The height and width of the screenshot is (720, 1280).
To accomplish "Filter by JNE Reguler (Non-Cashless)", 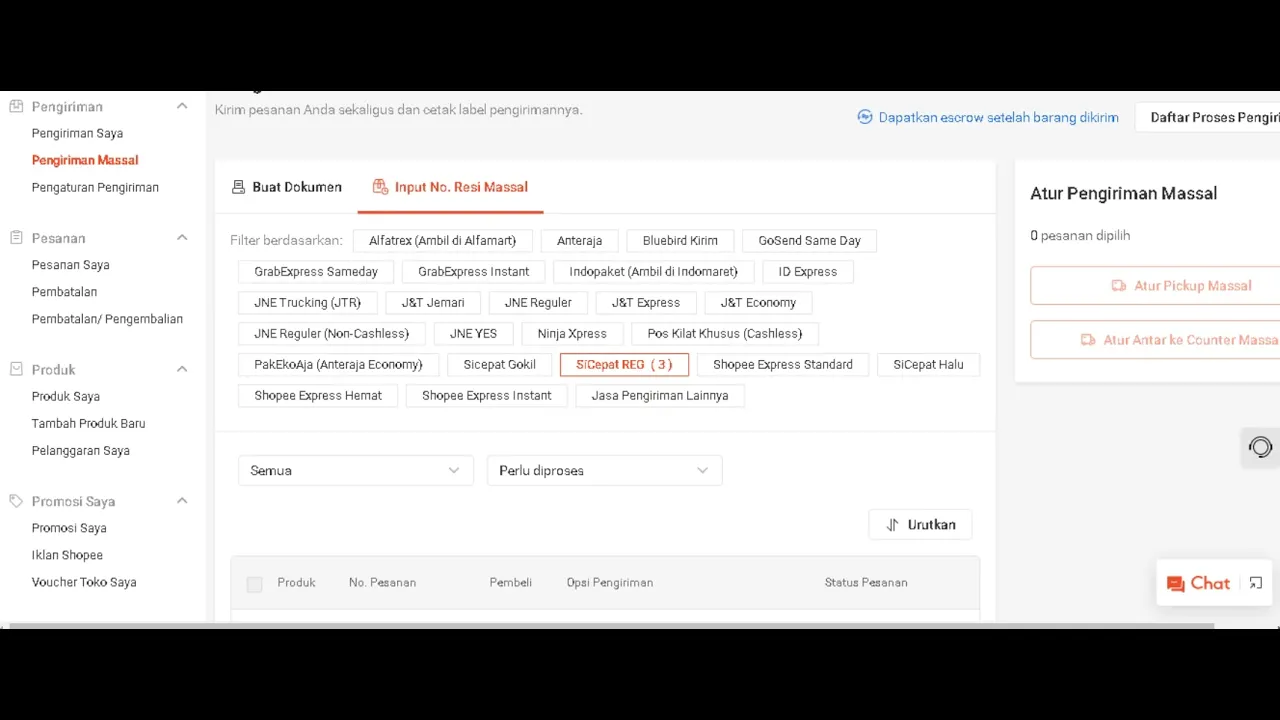I will (x=331, y=334).
